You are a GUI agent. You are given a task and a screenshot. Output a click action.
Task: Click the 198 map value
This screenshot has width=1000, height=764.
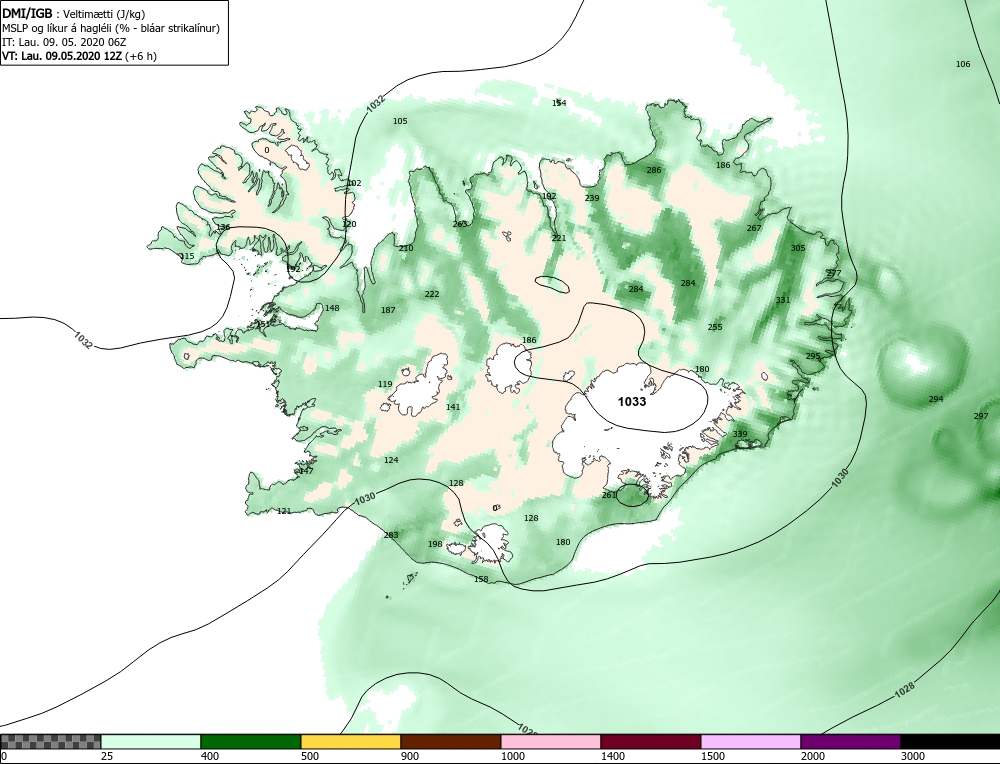(435, 545)
